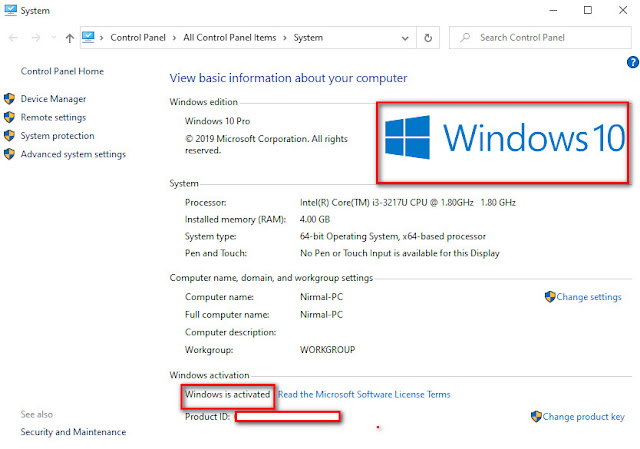Image resolution: width=640 pixels, height=449 pixels.
Task: Click 'No Pen or Touch Input' value
Action: pos(400,253)
